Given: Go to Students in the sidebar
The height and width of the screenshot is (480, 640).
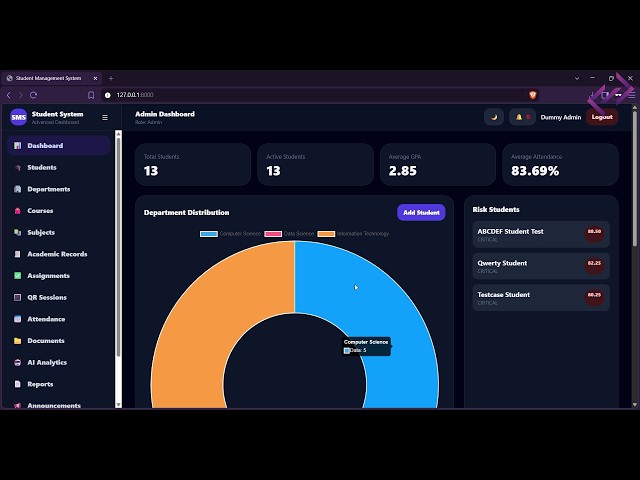Looking at the screenshot, I should pyautogui.click(x=58, y=167).
